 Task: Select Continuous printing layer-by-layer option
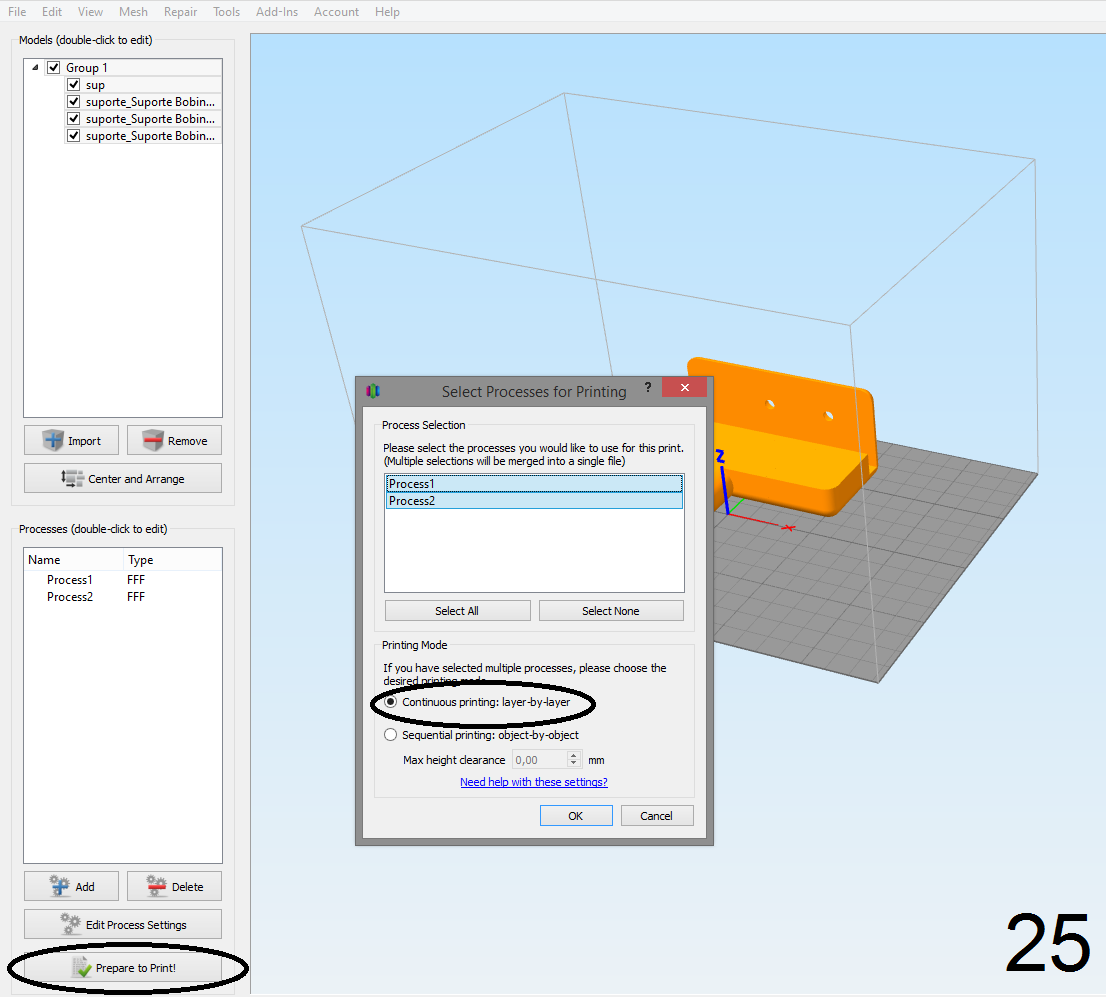click(391, 702)
